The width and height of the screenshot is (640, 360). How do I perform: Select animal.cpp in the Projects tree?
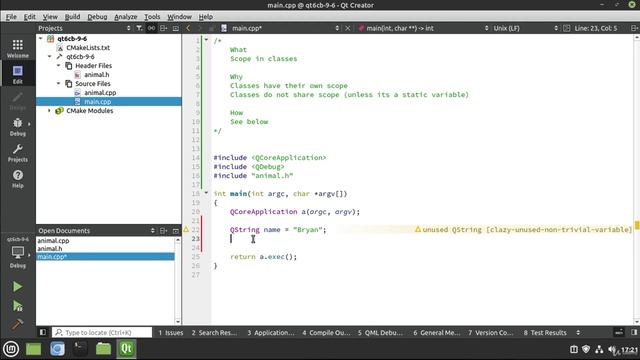100,92
